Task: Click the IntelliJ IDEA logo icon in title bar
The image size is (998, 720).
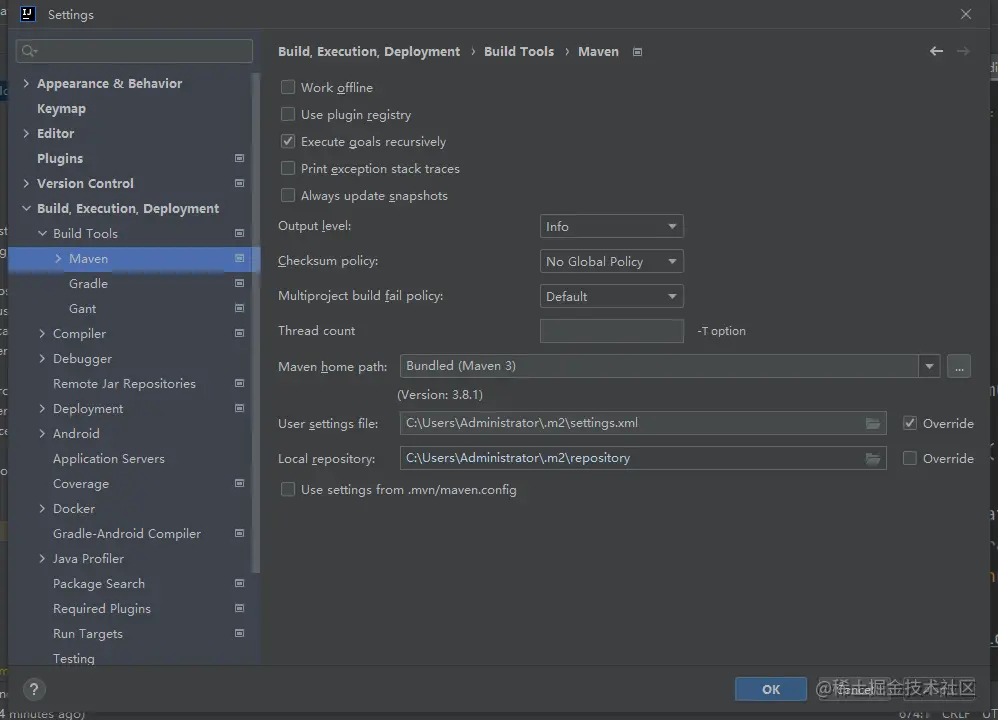Action: tap(27, 14)
